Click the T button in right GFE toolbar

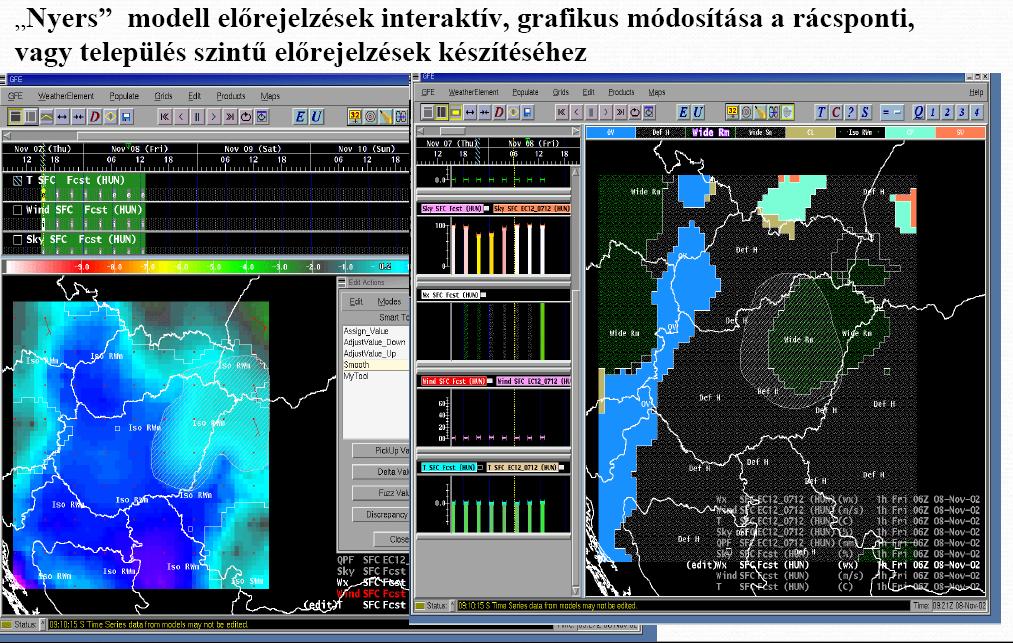[820, 112]
